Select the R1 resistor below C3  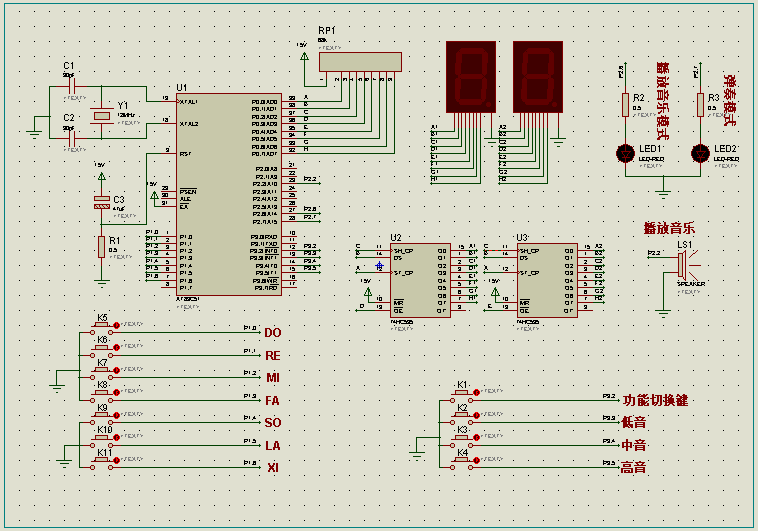pyautogui.click(x=102, y=247)
